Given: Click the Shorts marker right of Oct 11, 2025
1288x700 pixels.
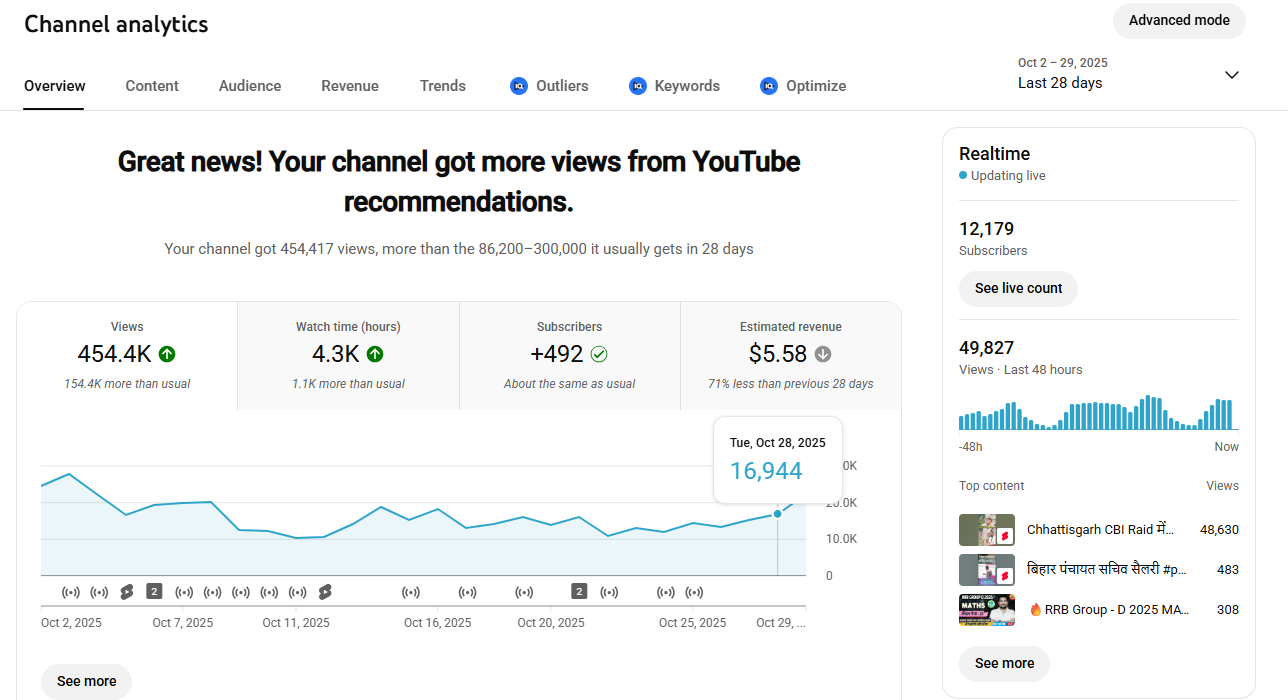Looking at the screenshot, I should click(325, 592).
